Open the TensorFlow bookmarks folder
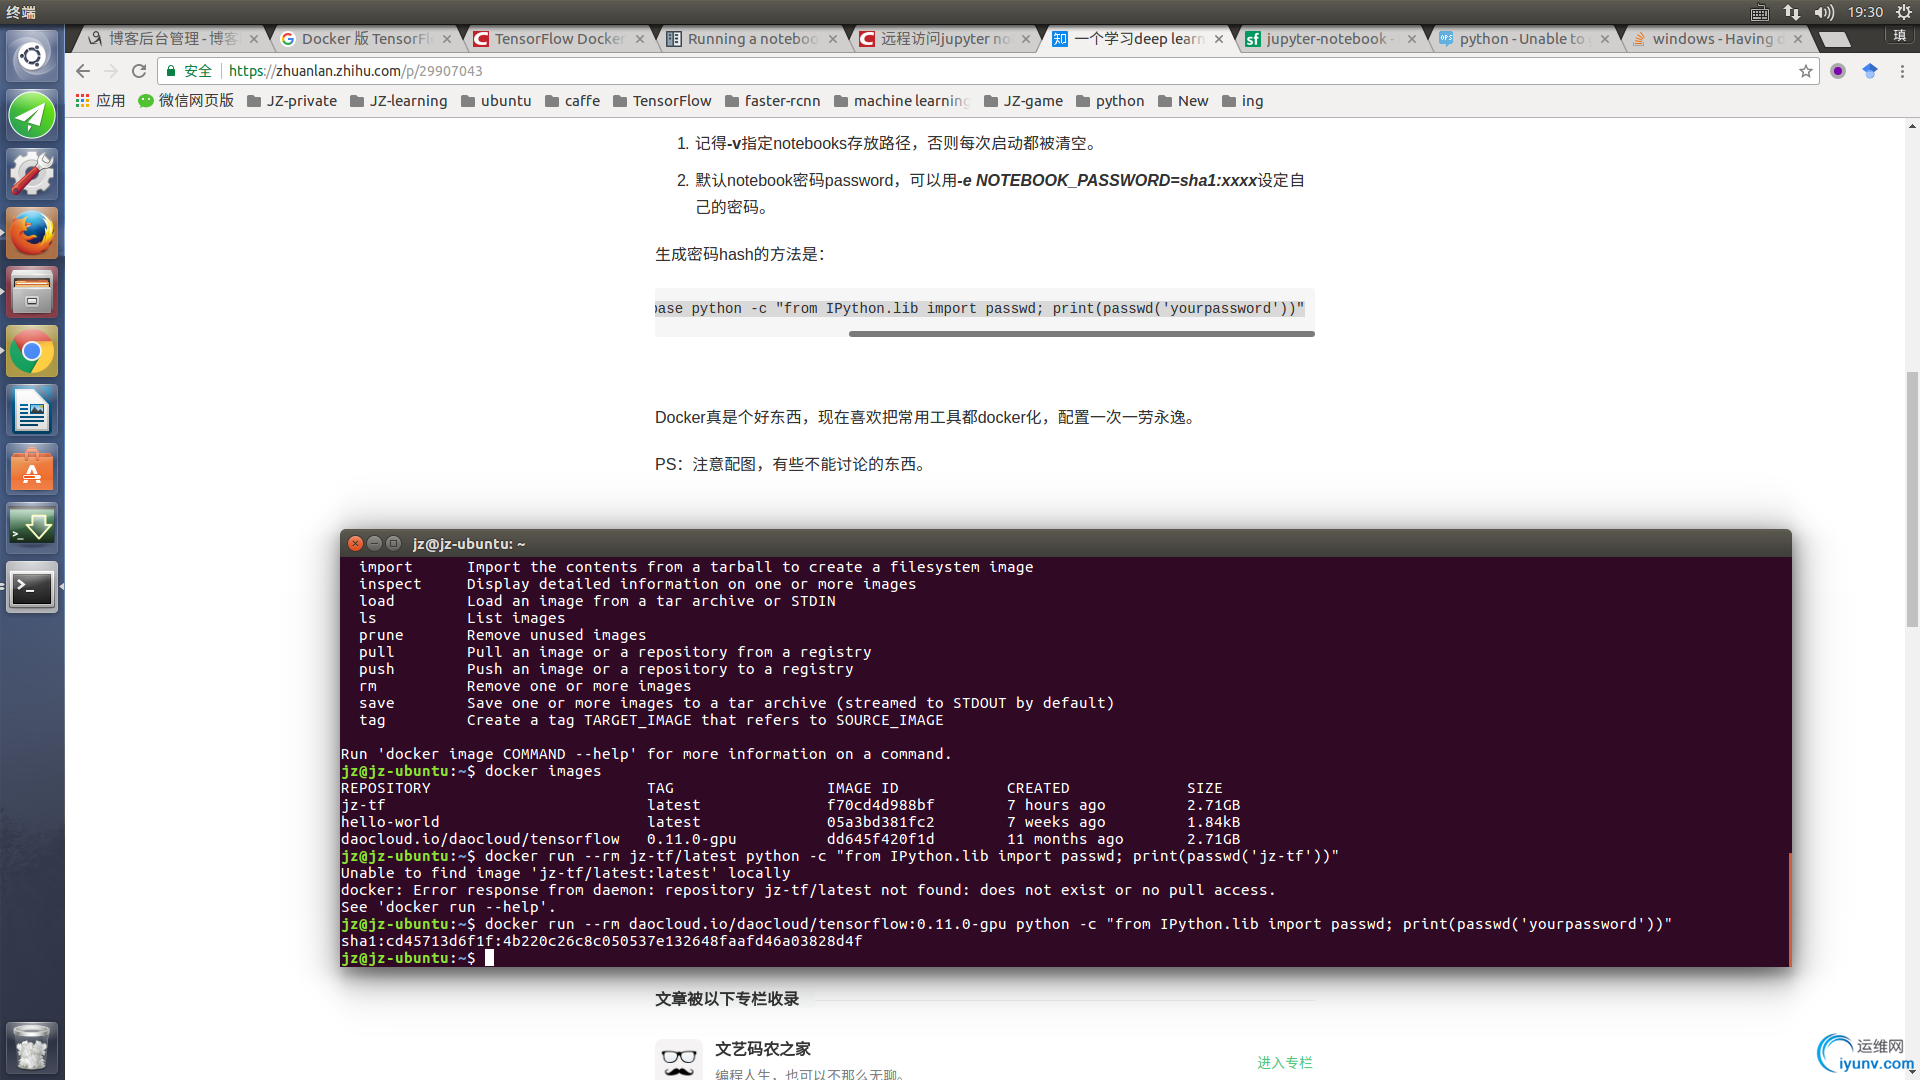This screenshot has height=1080, width=1920. click(x=662, y=101)
